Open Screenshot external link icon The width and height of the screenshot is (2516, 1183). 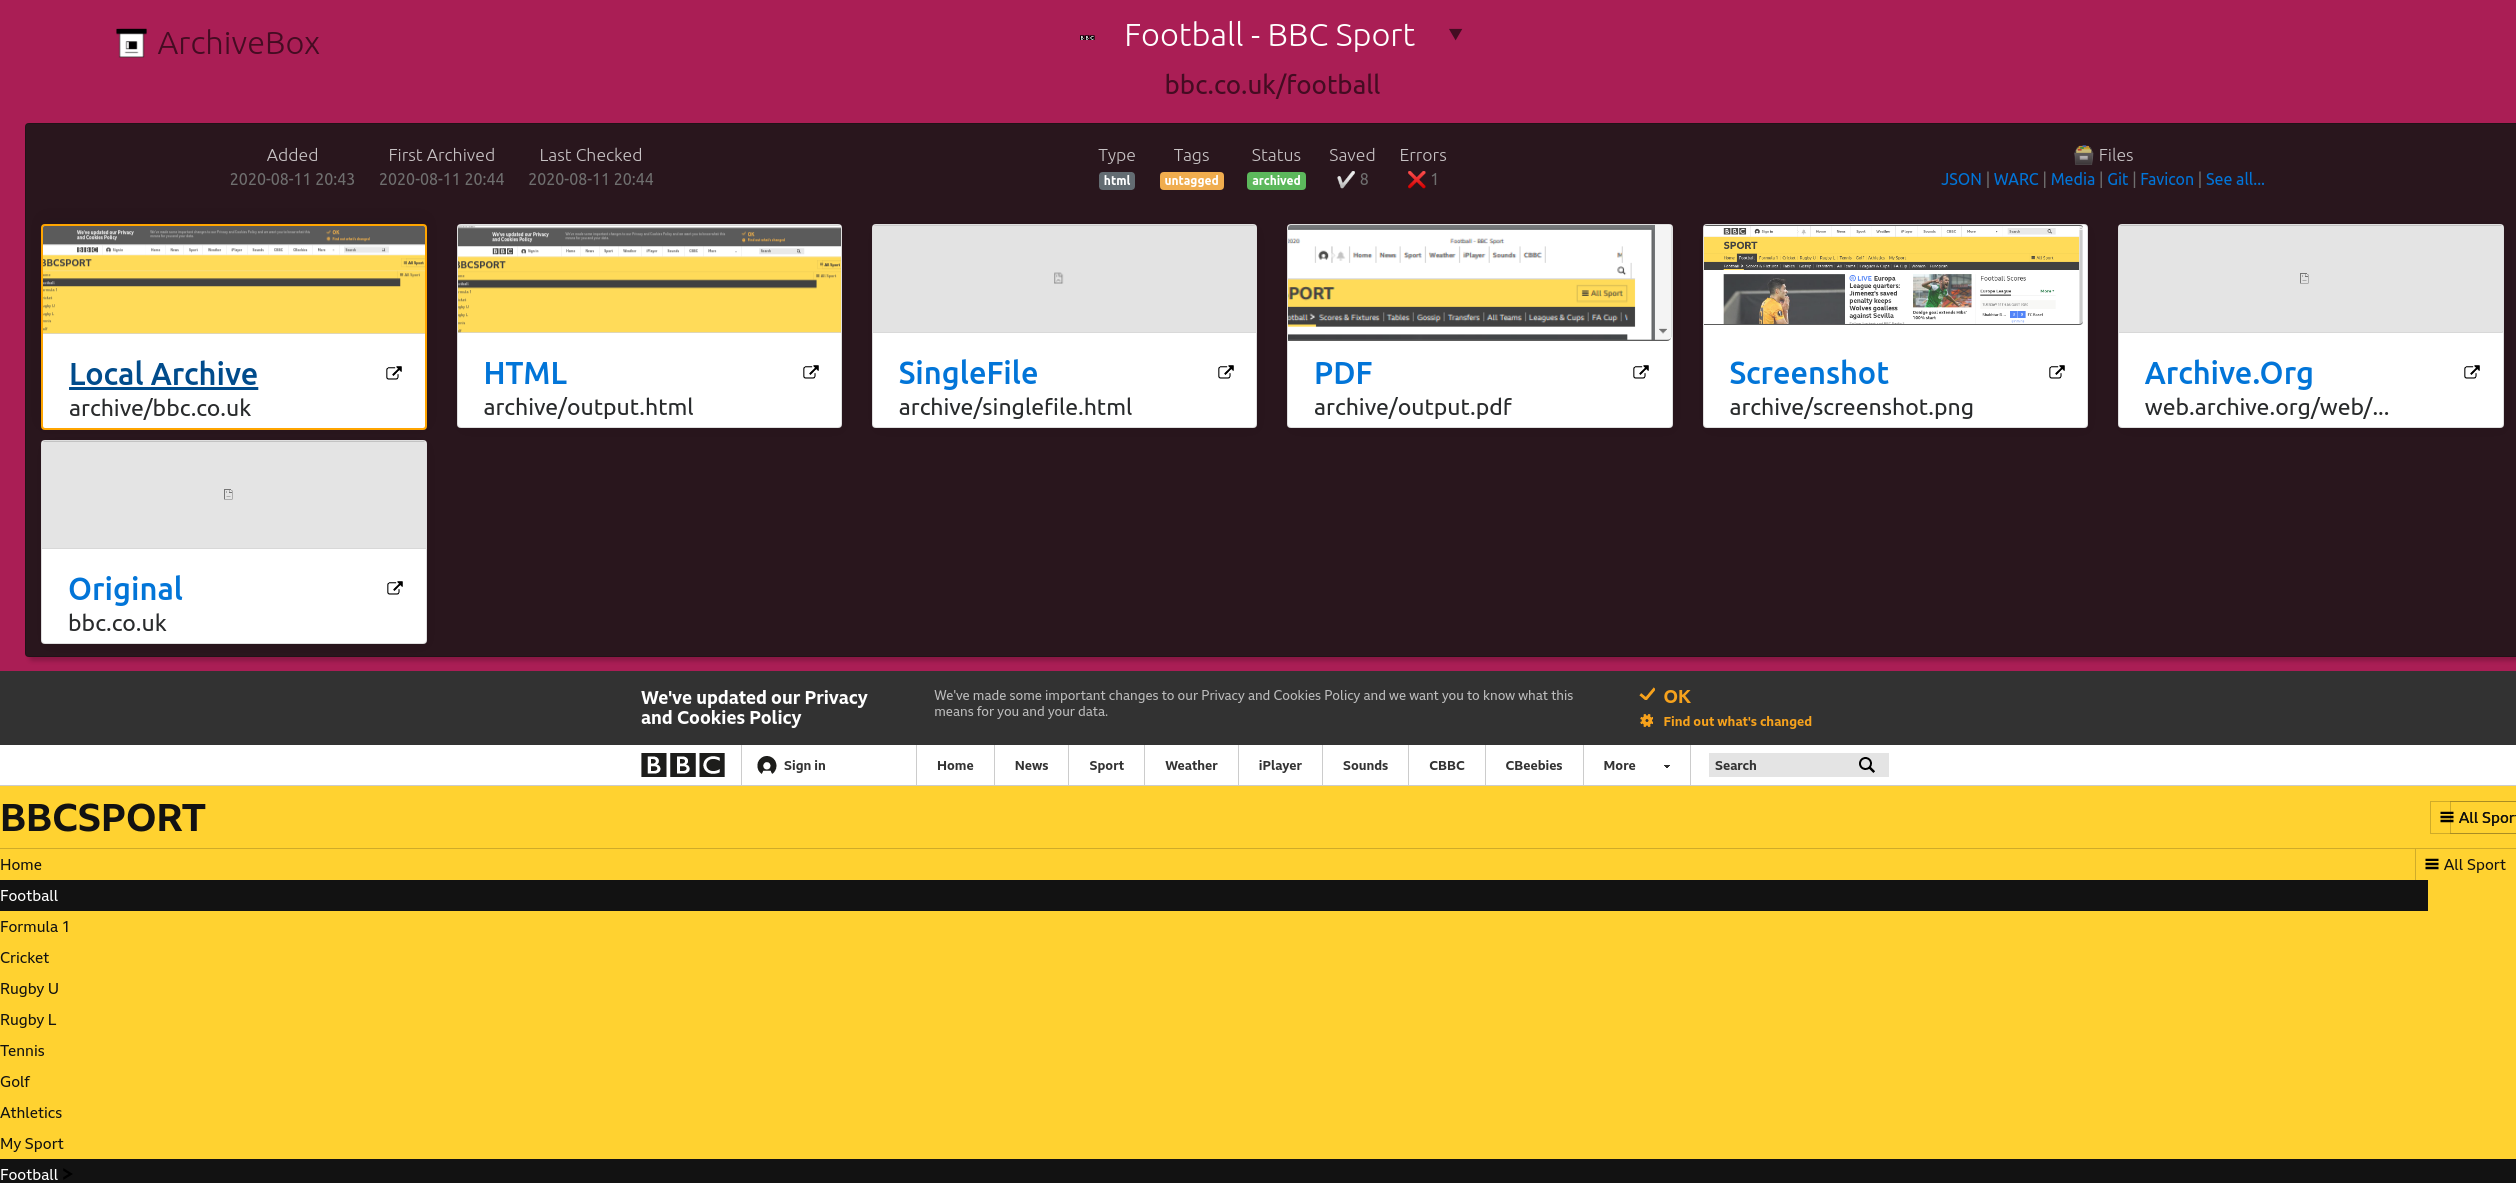pos(2057,372)
